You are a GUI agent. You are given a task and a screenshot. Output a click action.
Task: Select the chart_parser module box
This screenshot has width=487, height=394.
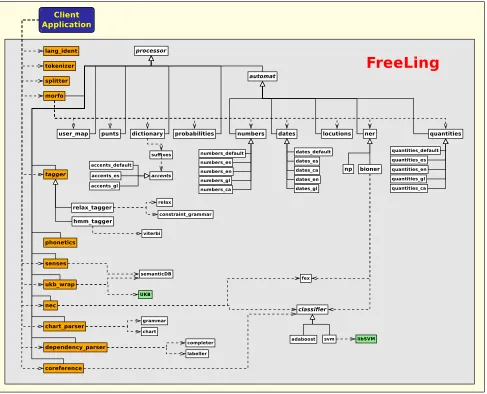click(65, 326)
